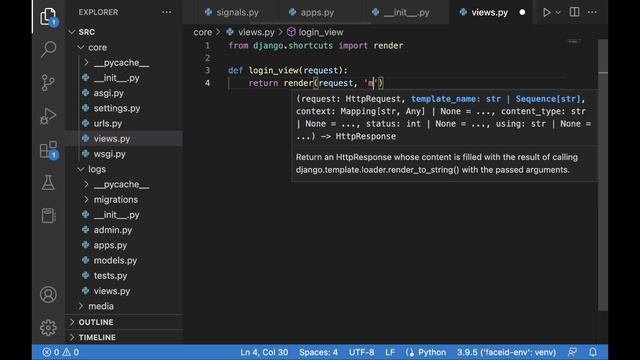Change indentation via Spaces: 4
Image resolution: width=640 pixels, height=360 pixels.
[x=318, y=352]
